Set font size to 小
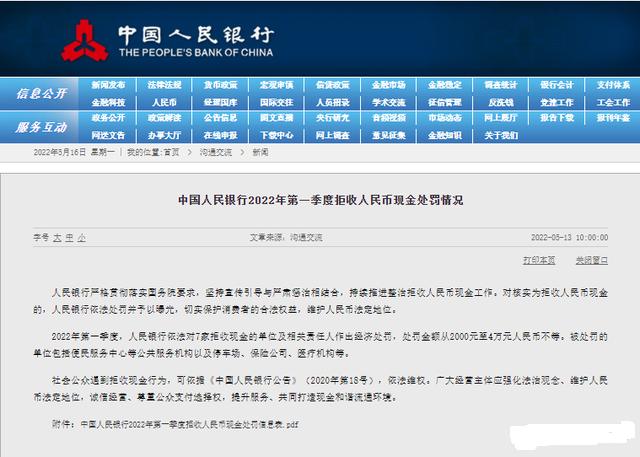 point(82,237)
